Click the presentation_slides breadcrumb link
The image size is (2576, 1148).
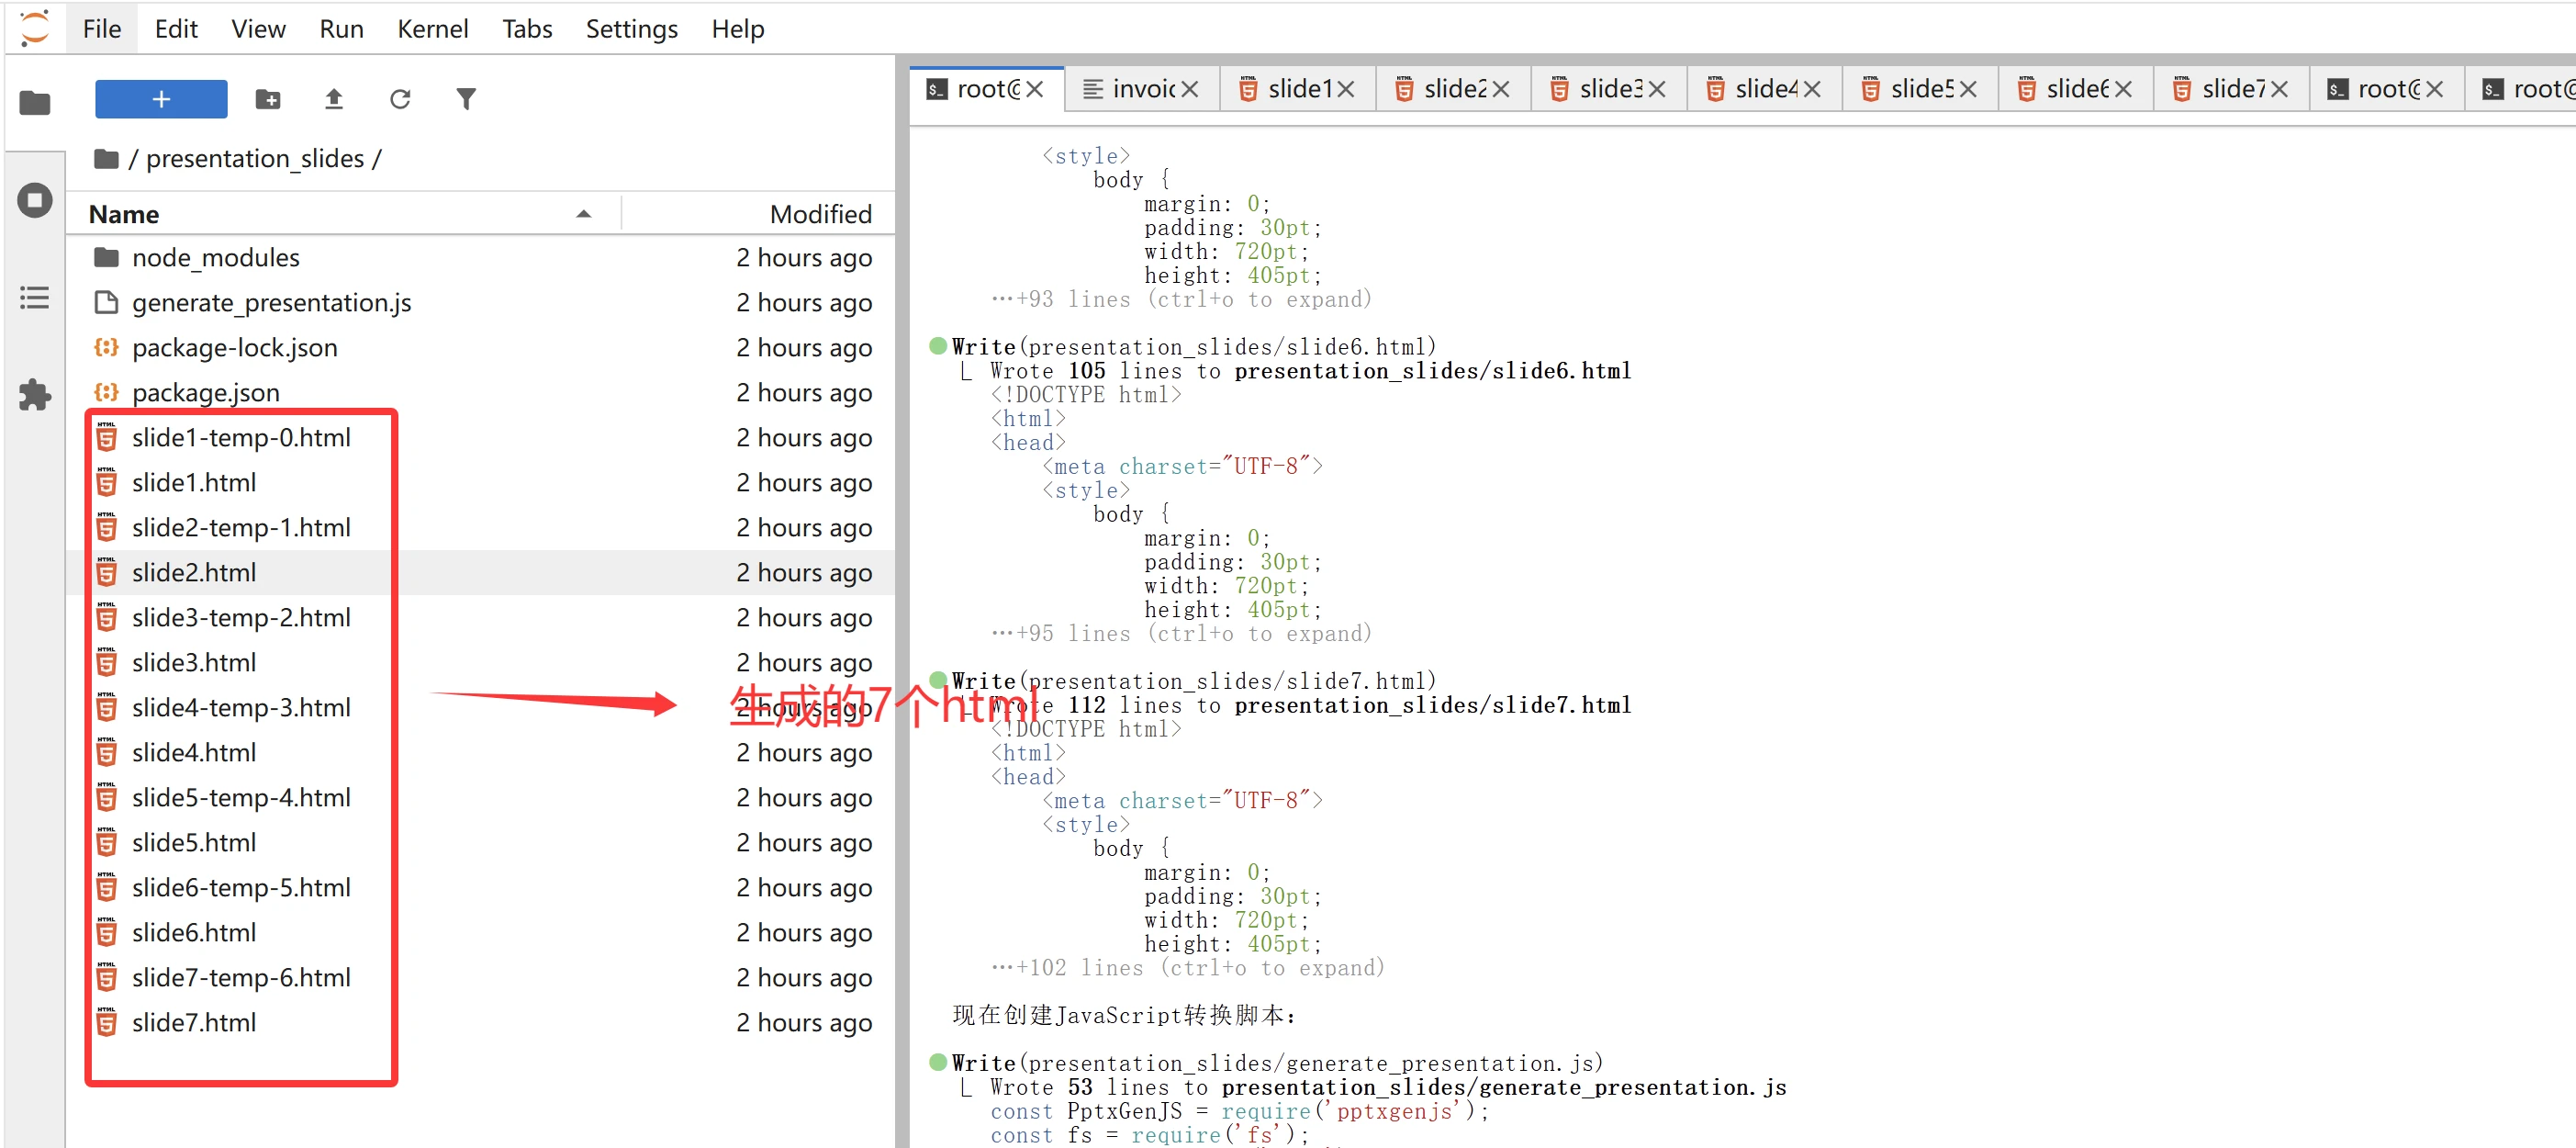click(x=254, y=159)
